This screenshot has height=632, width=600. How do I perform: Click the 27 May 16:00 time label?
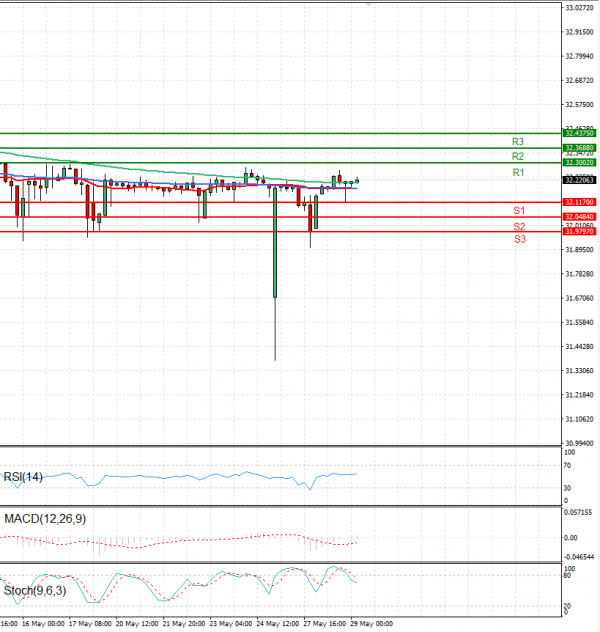click(x=324, y=624)
